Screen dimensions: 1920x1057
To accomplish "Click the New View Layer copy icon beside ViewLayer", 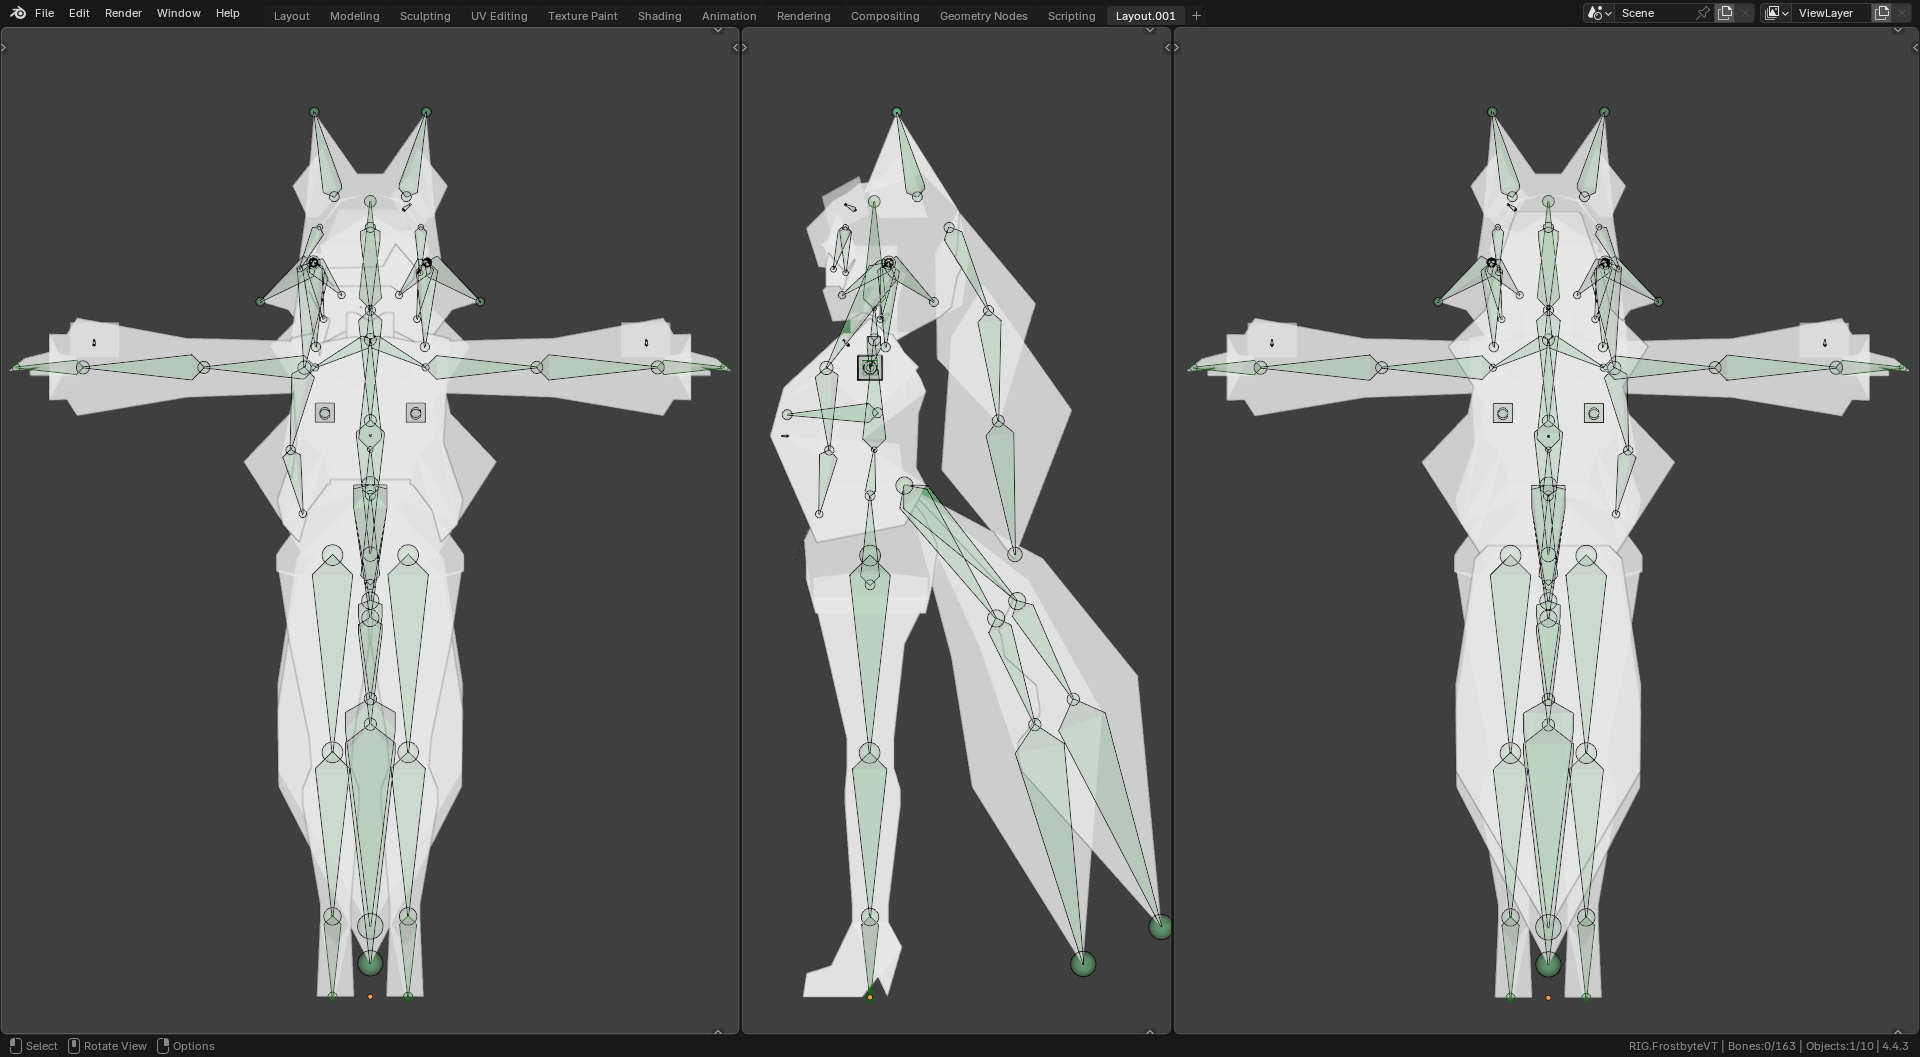I will tap(1883, 12).
